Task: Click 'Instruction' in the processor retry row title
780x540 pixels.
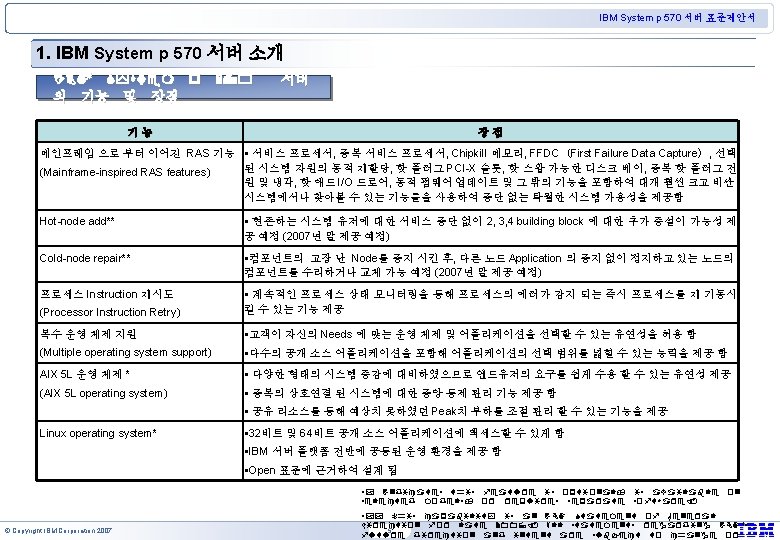Action: click(x=109, y=294)
